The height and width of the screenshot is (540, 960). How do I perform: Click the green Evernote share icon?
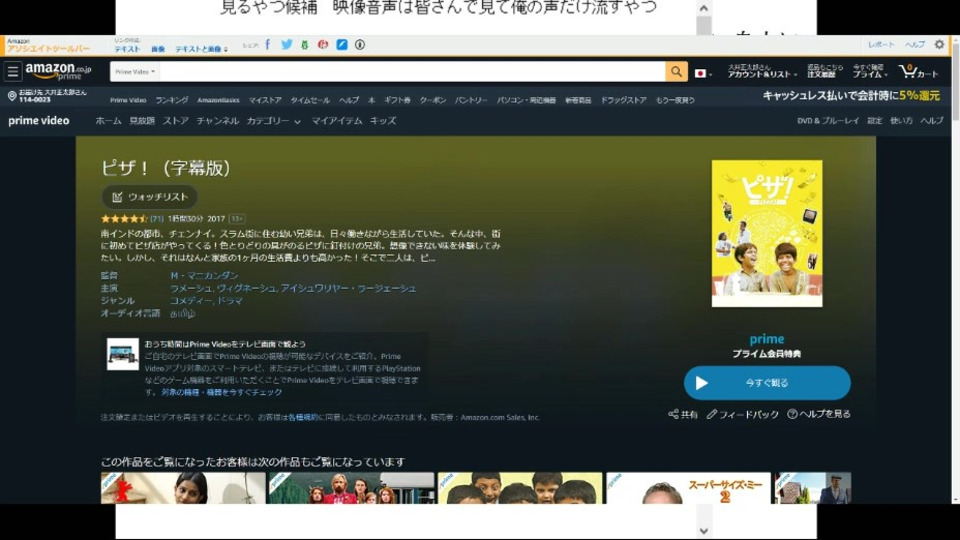click(304, 45)
